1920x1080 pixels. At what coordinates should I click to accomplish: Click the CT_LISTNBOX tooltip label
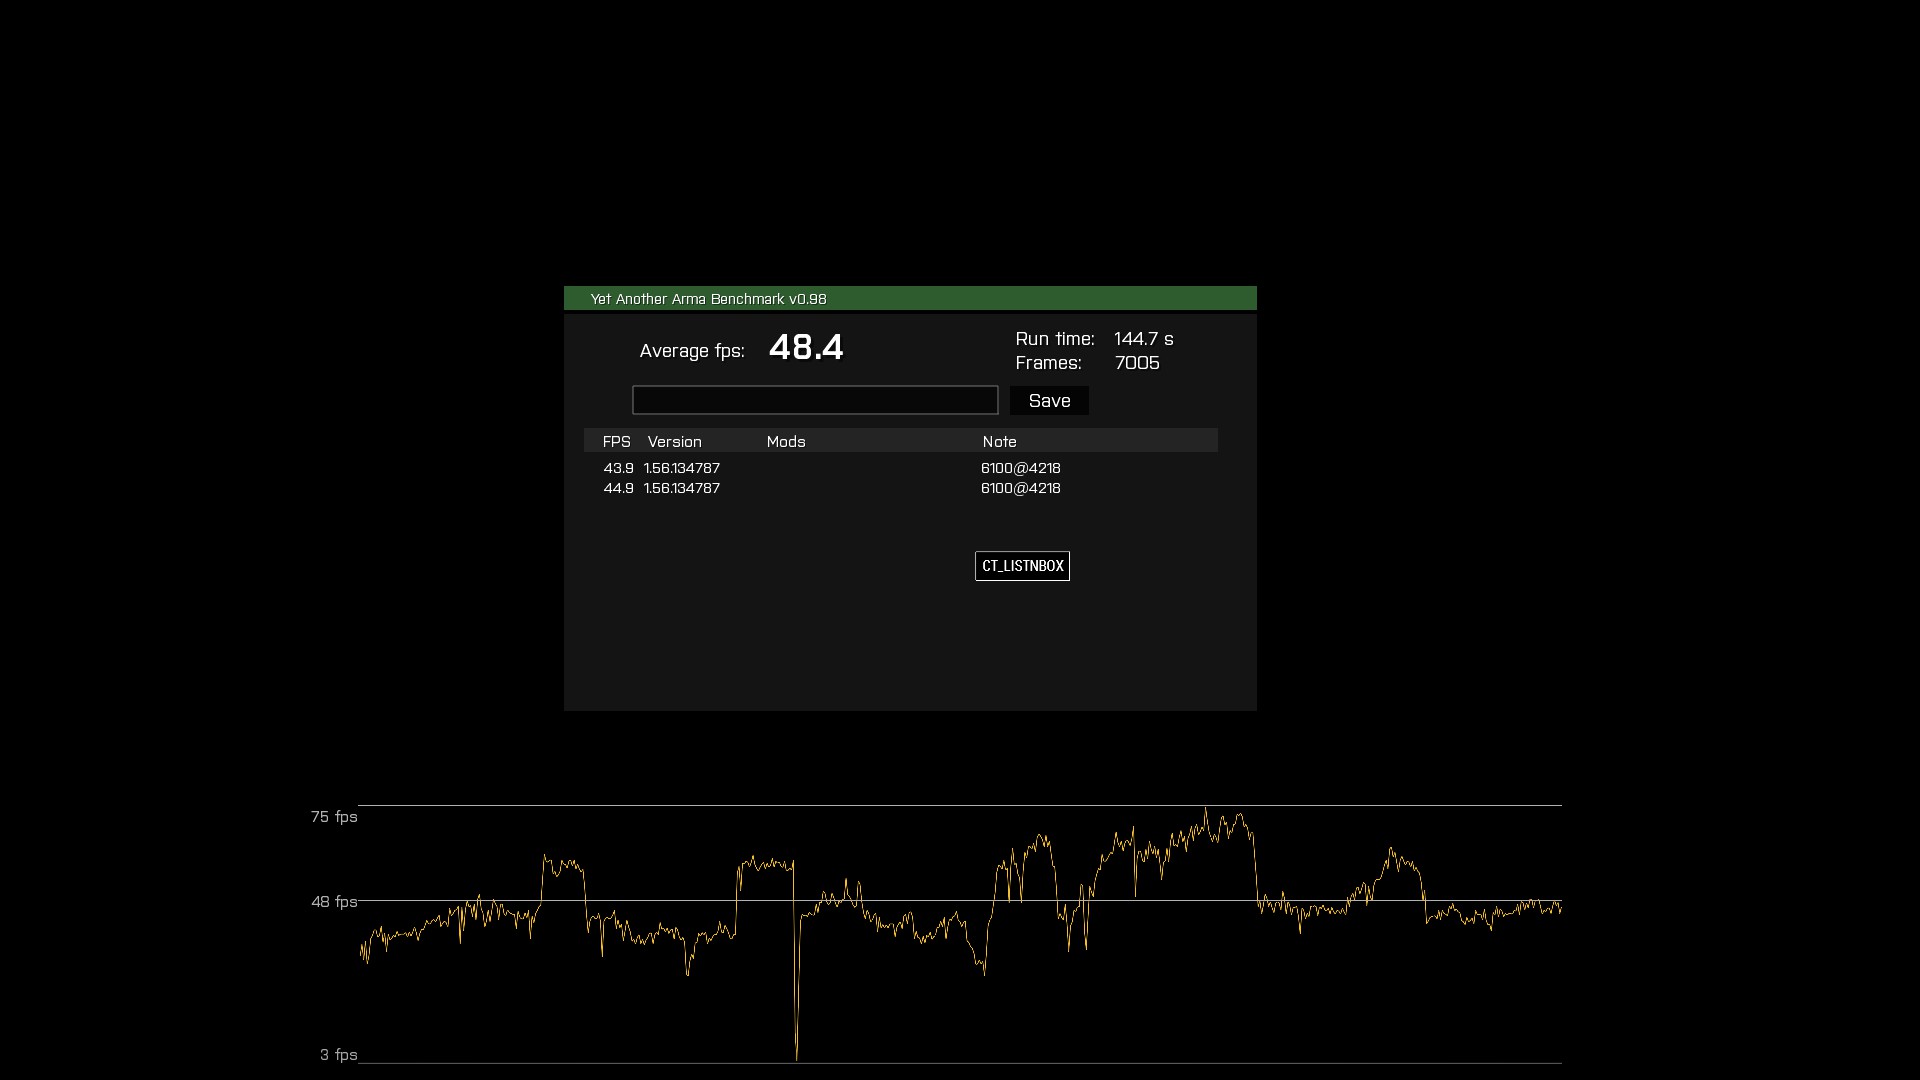[1022, 566]
